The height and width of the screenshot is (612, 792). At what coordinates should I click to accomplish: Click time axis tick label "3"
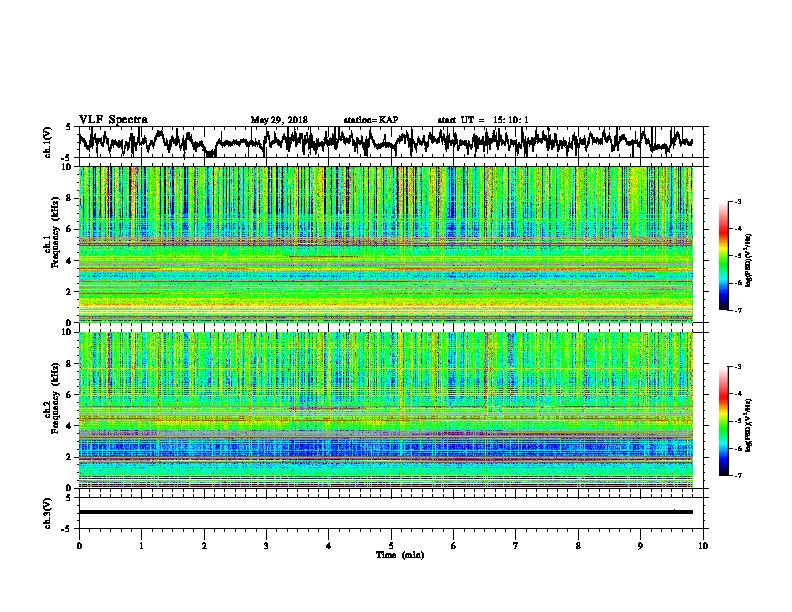(x=266, y=546)
